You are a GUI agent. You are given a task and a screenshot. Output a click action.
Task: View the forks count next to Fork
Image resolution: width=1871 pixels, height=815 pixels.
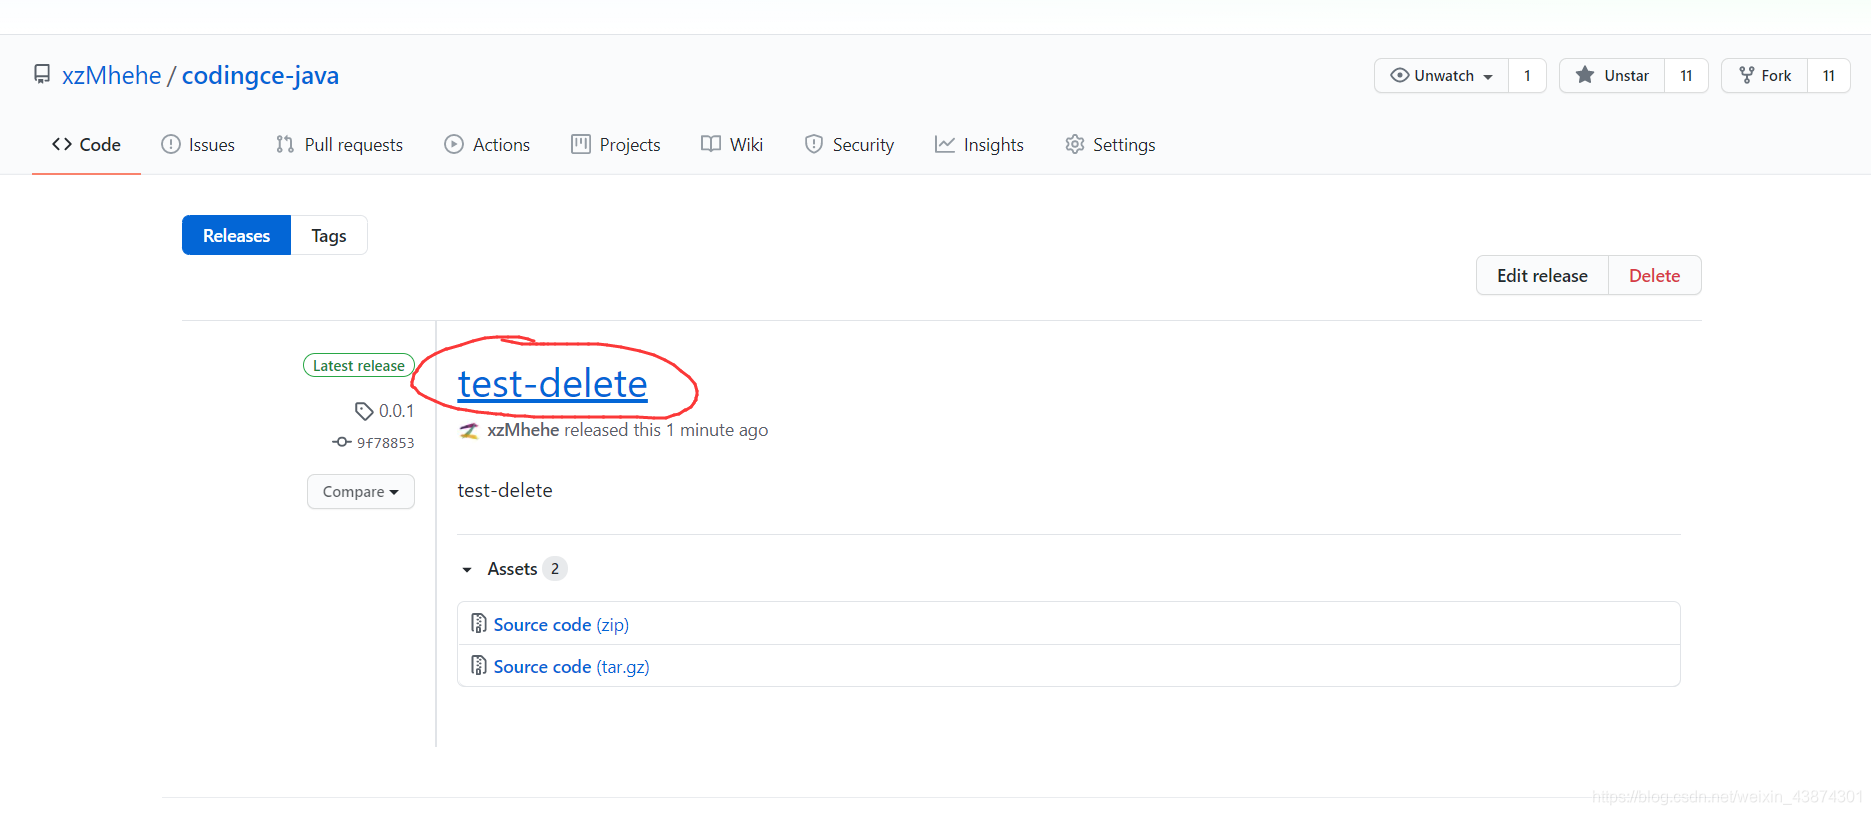[x=1829, y=76]
